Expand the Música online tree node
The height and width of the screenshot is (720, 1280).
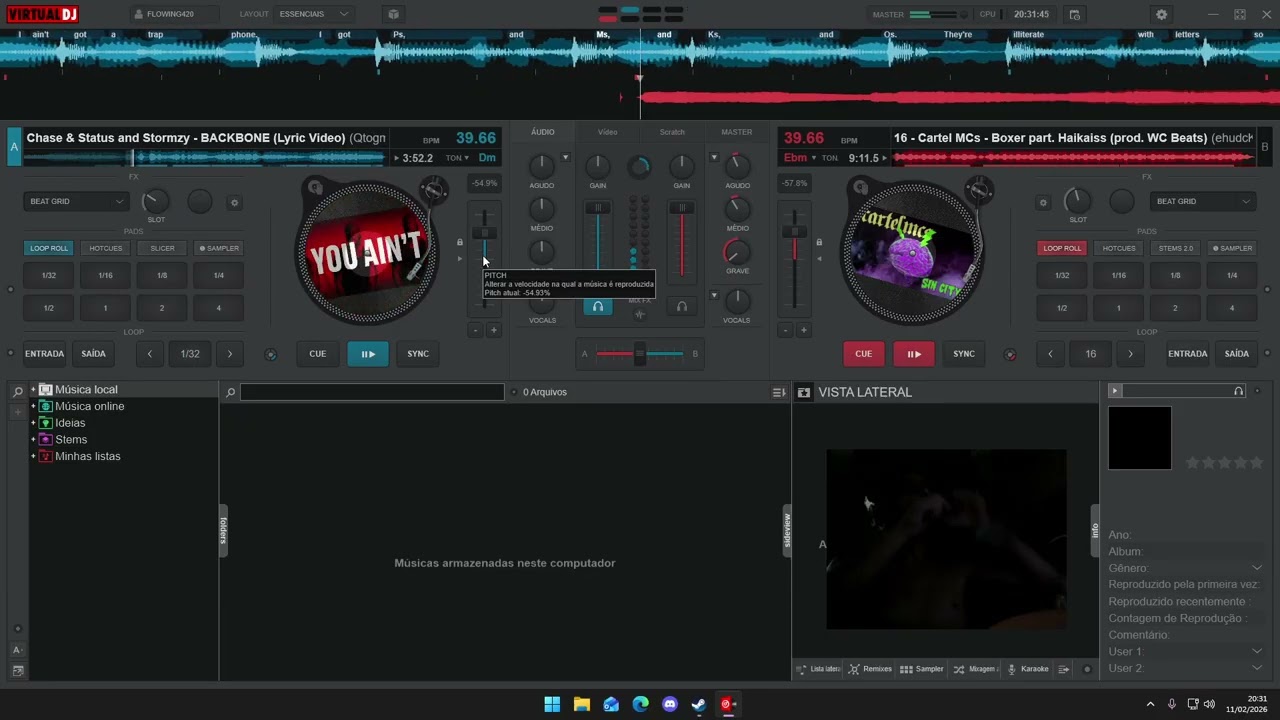pos(33,407)
